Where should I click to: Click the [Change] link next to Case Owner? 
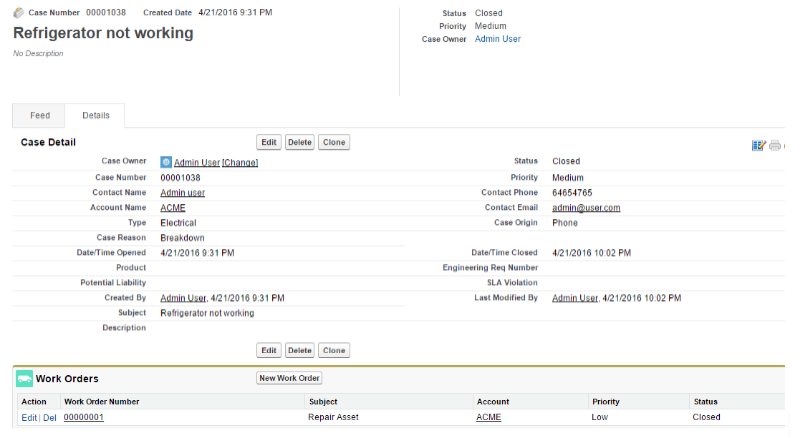(240, 162)
